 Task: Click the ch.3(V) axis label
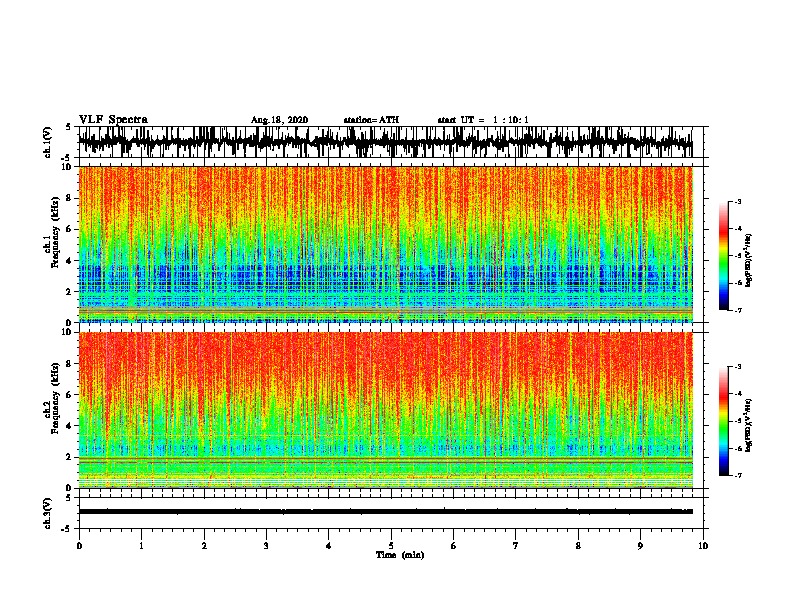[48, 513]
